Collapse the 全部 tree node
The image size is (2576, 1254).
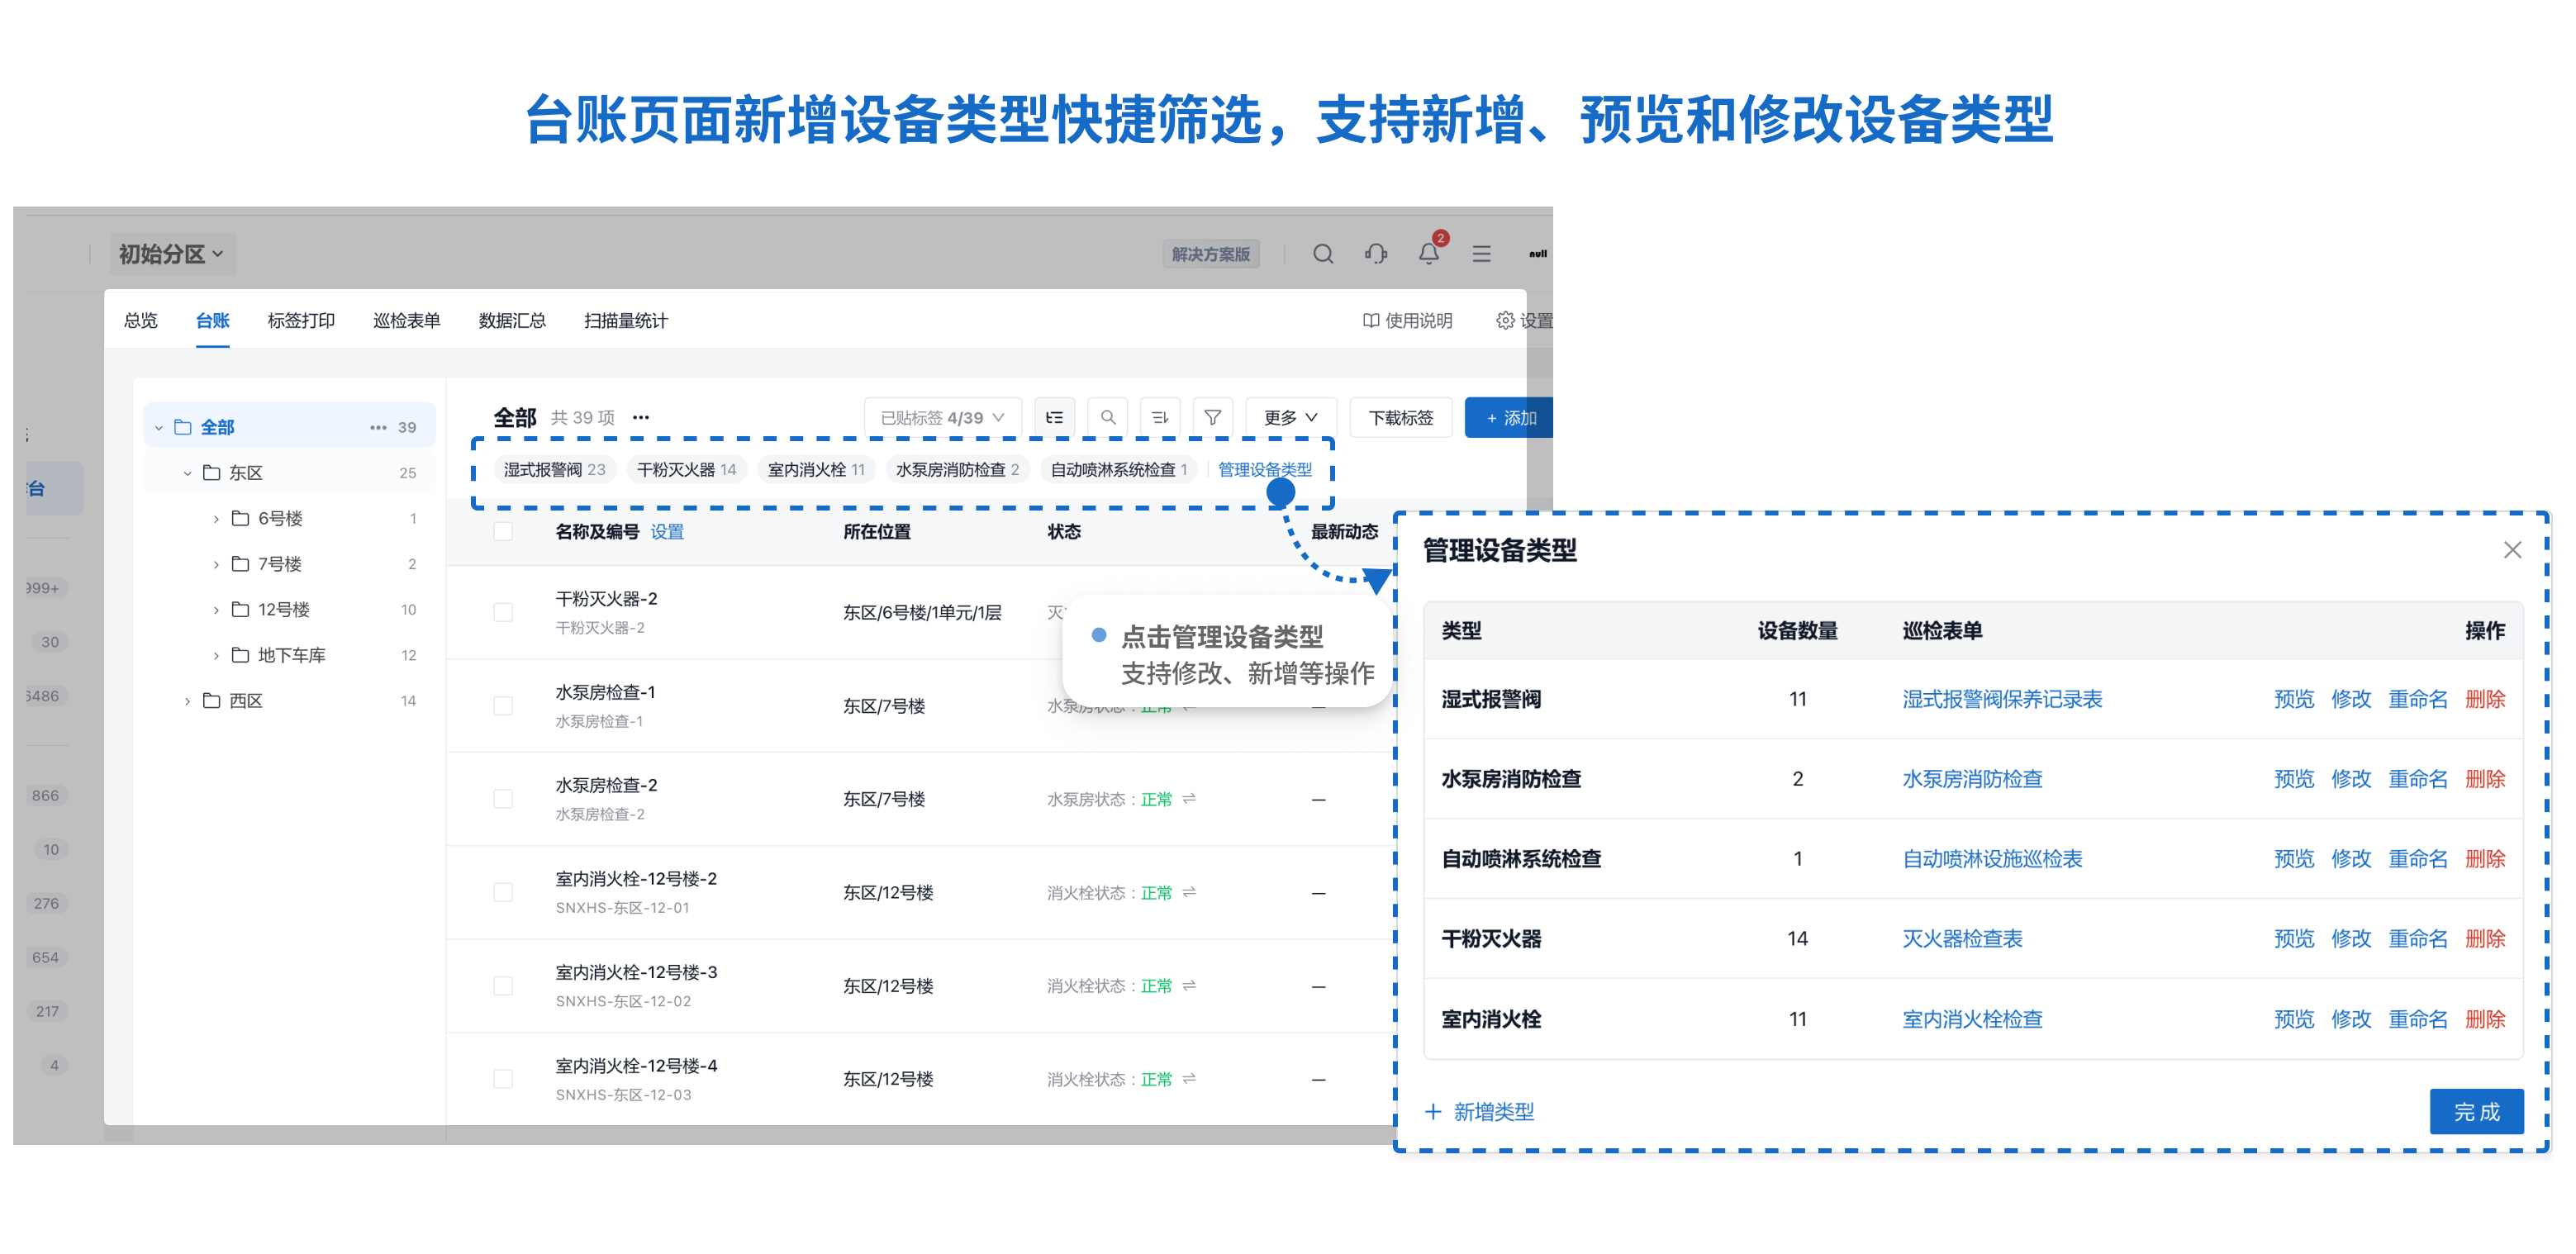click(158, 428)
